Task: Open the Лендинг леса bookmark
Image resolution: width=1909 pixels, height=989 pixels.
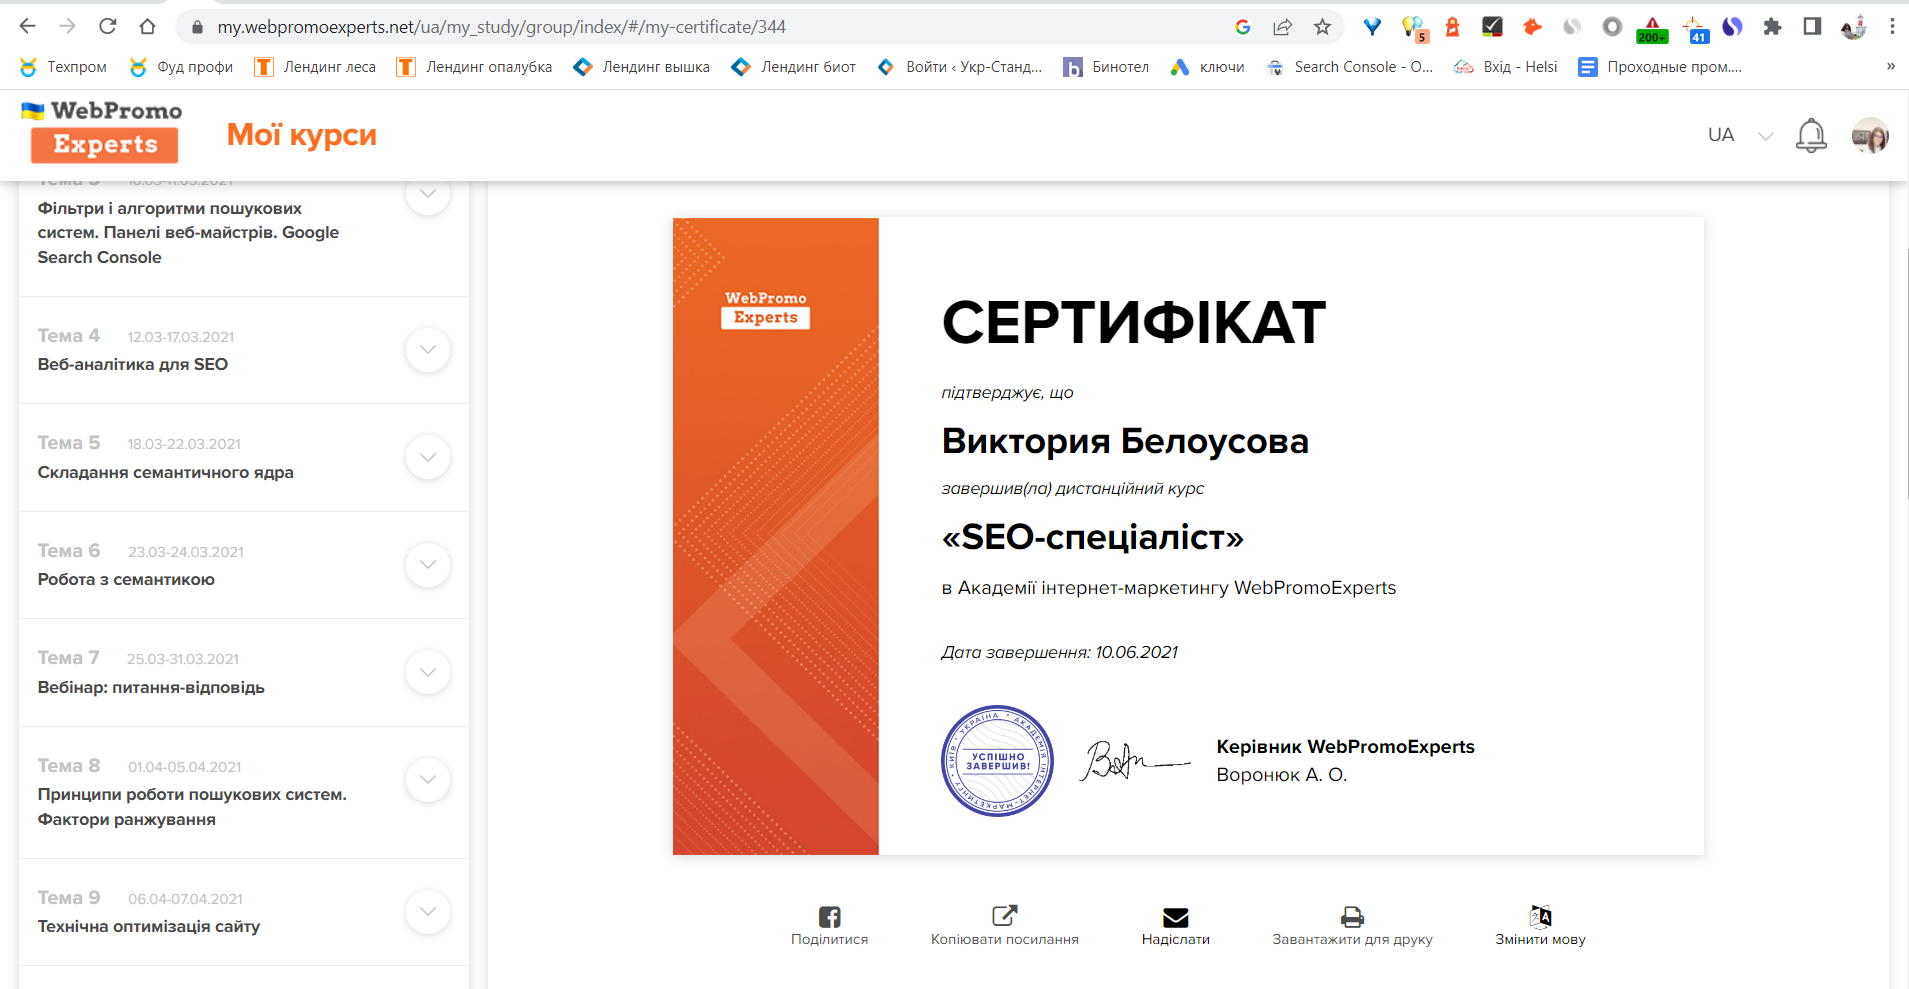Action: point(315,67)
